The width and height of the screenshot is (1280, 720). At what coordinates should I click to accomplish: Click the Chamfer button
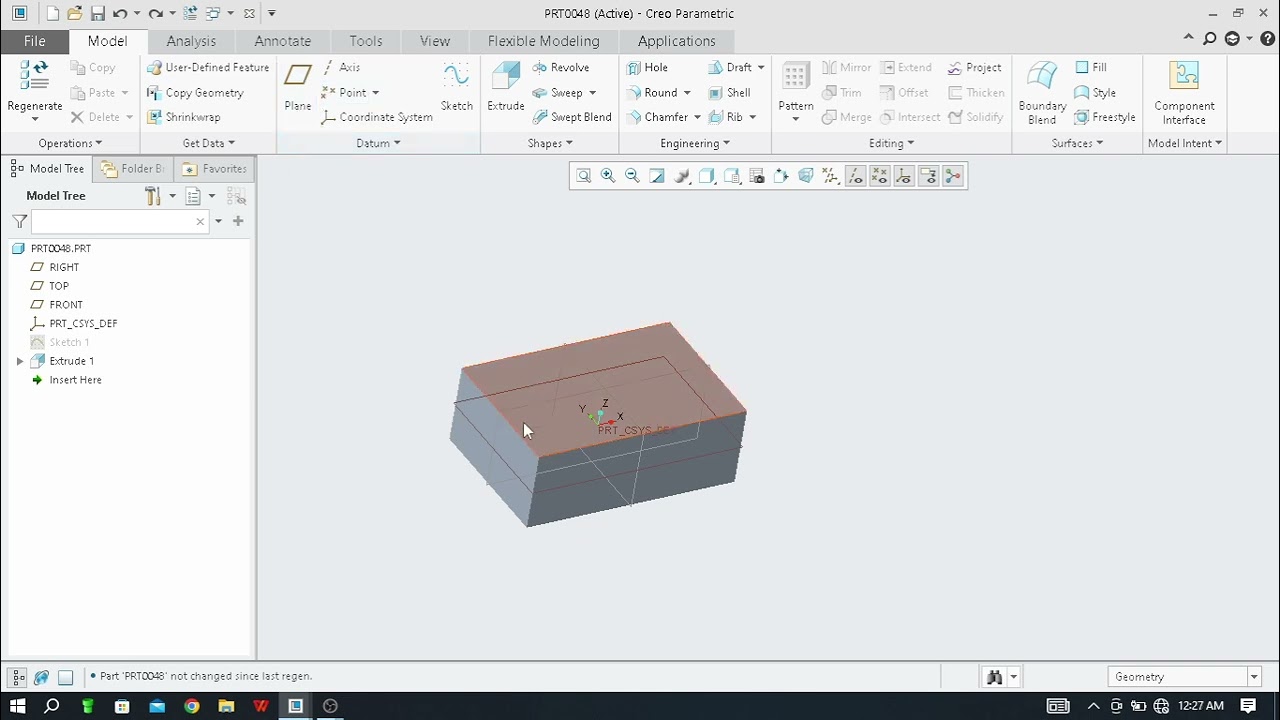click(657, 117)
